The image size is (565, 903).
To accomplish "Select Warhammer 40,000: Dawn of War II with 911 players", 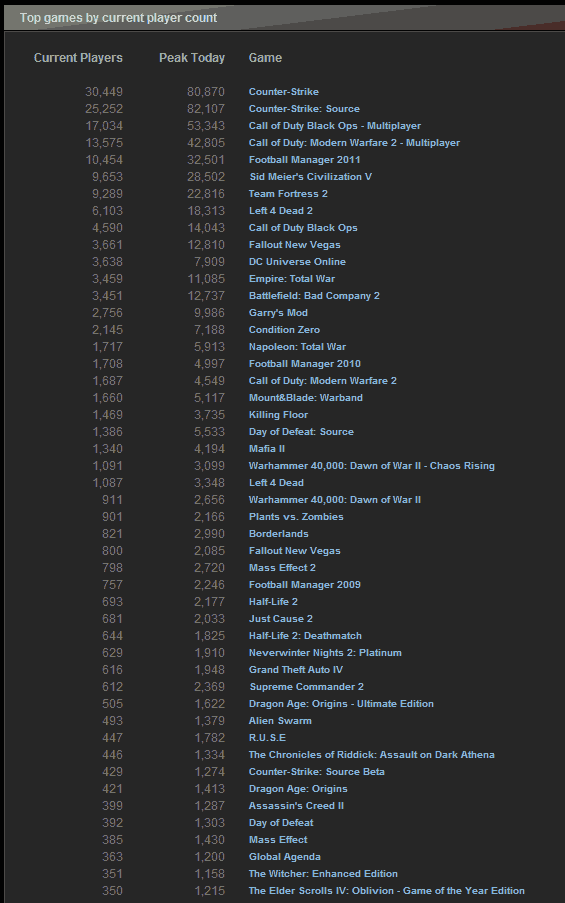I will [x=335, y=499].
